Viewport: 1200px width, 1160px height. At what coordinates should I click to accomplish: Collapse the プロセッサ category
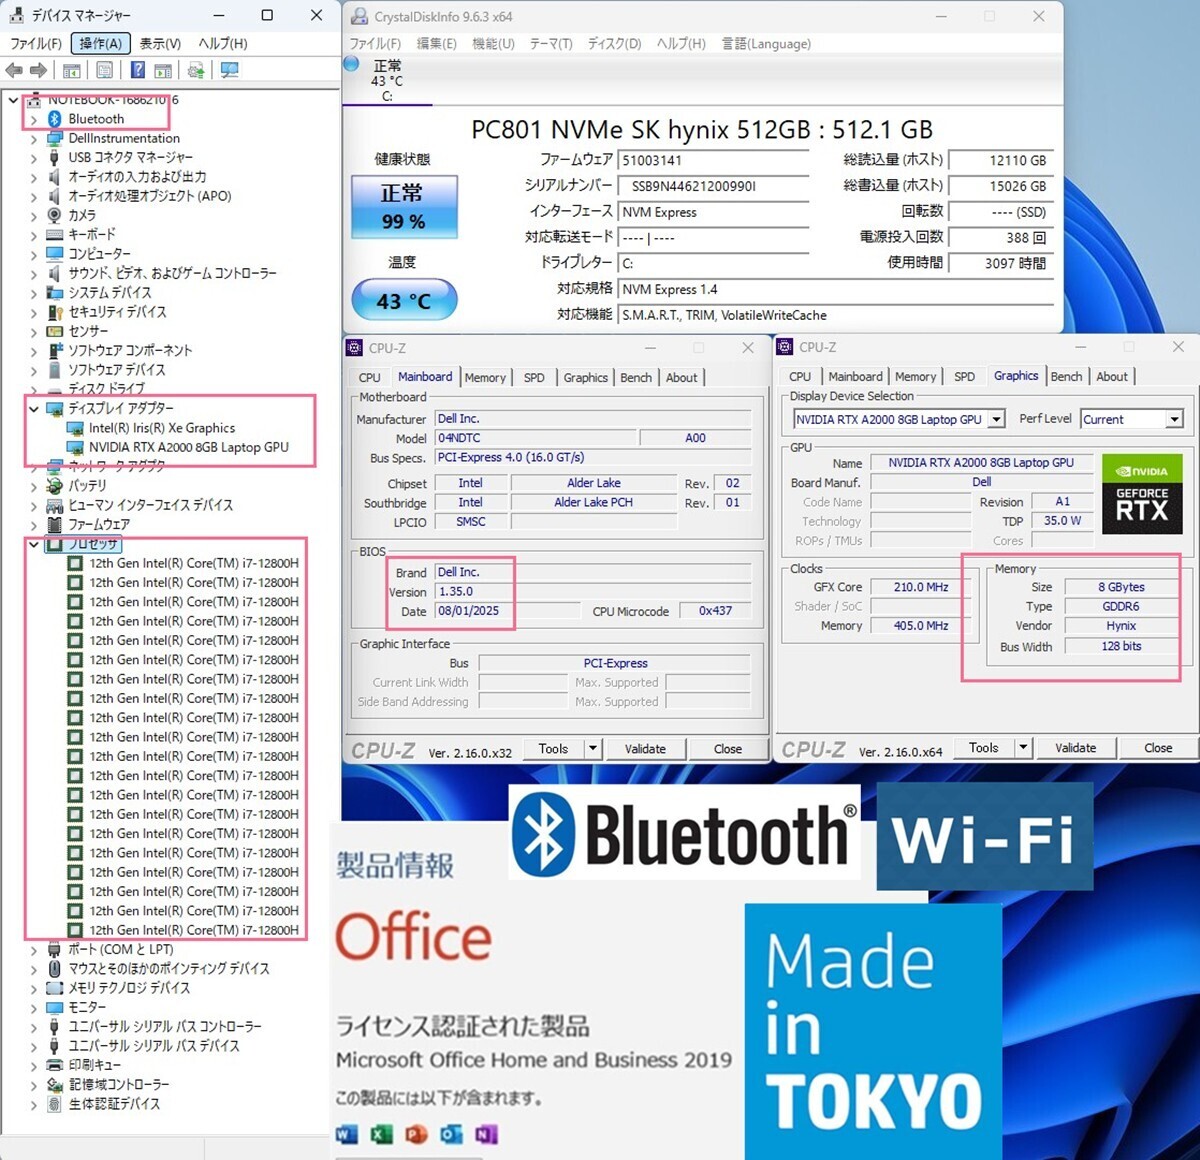coord(33,544)
